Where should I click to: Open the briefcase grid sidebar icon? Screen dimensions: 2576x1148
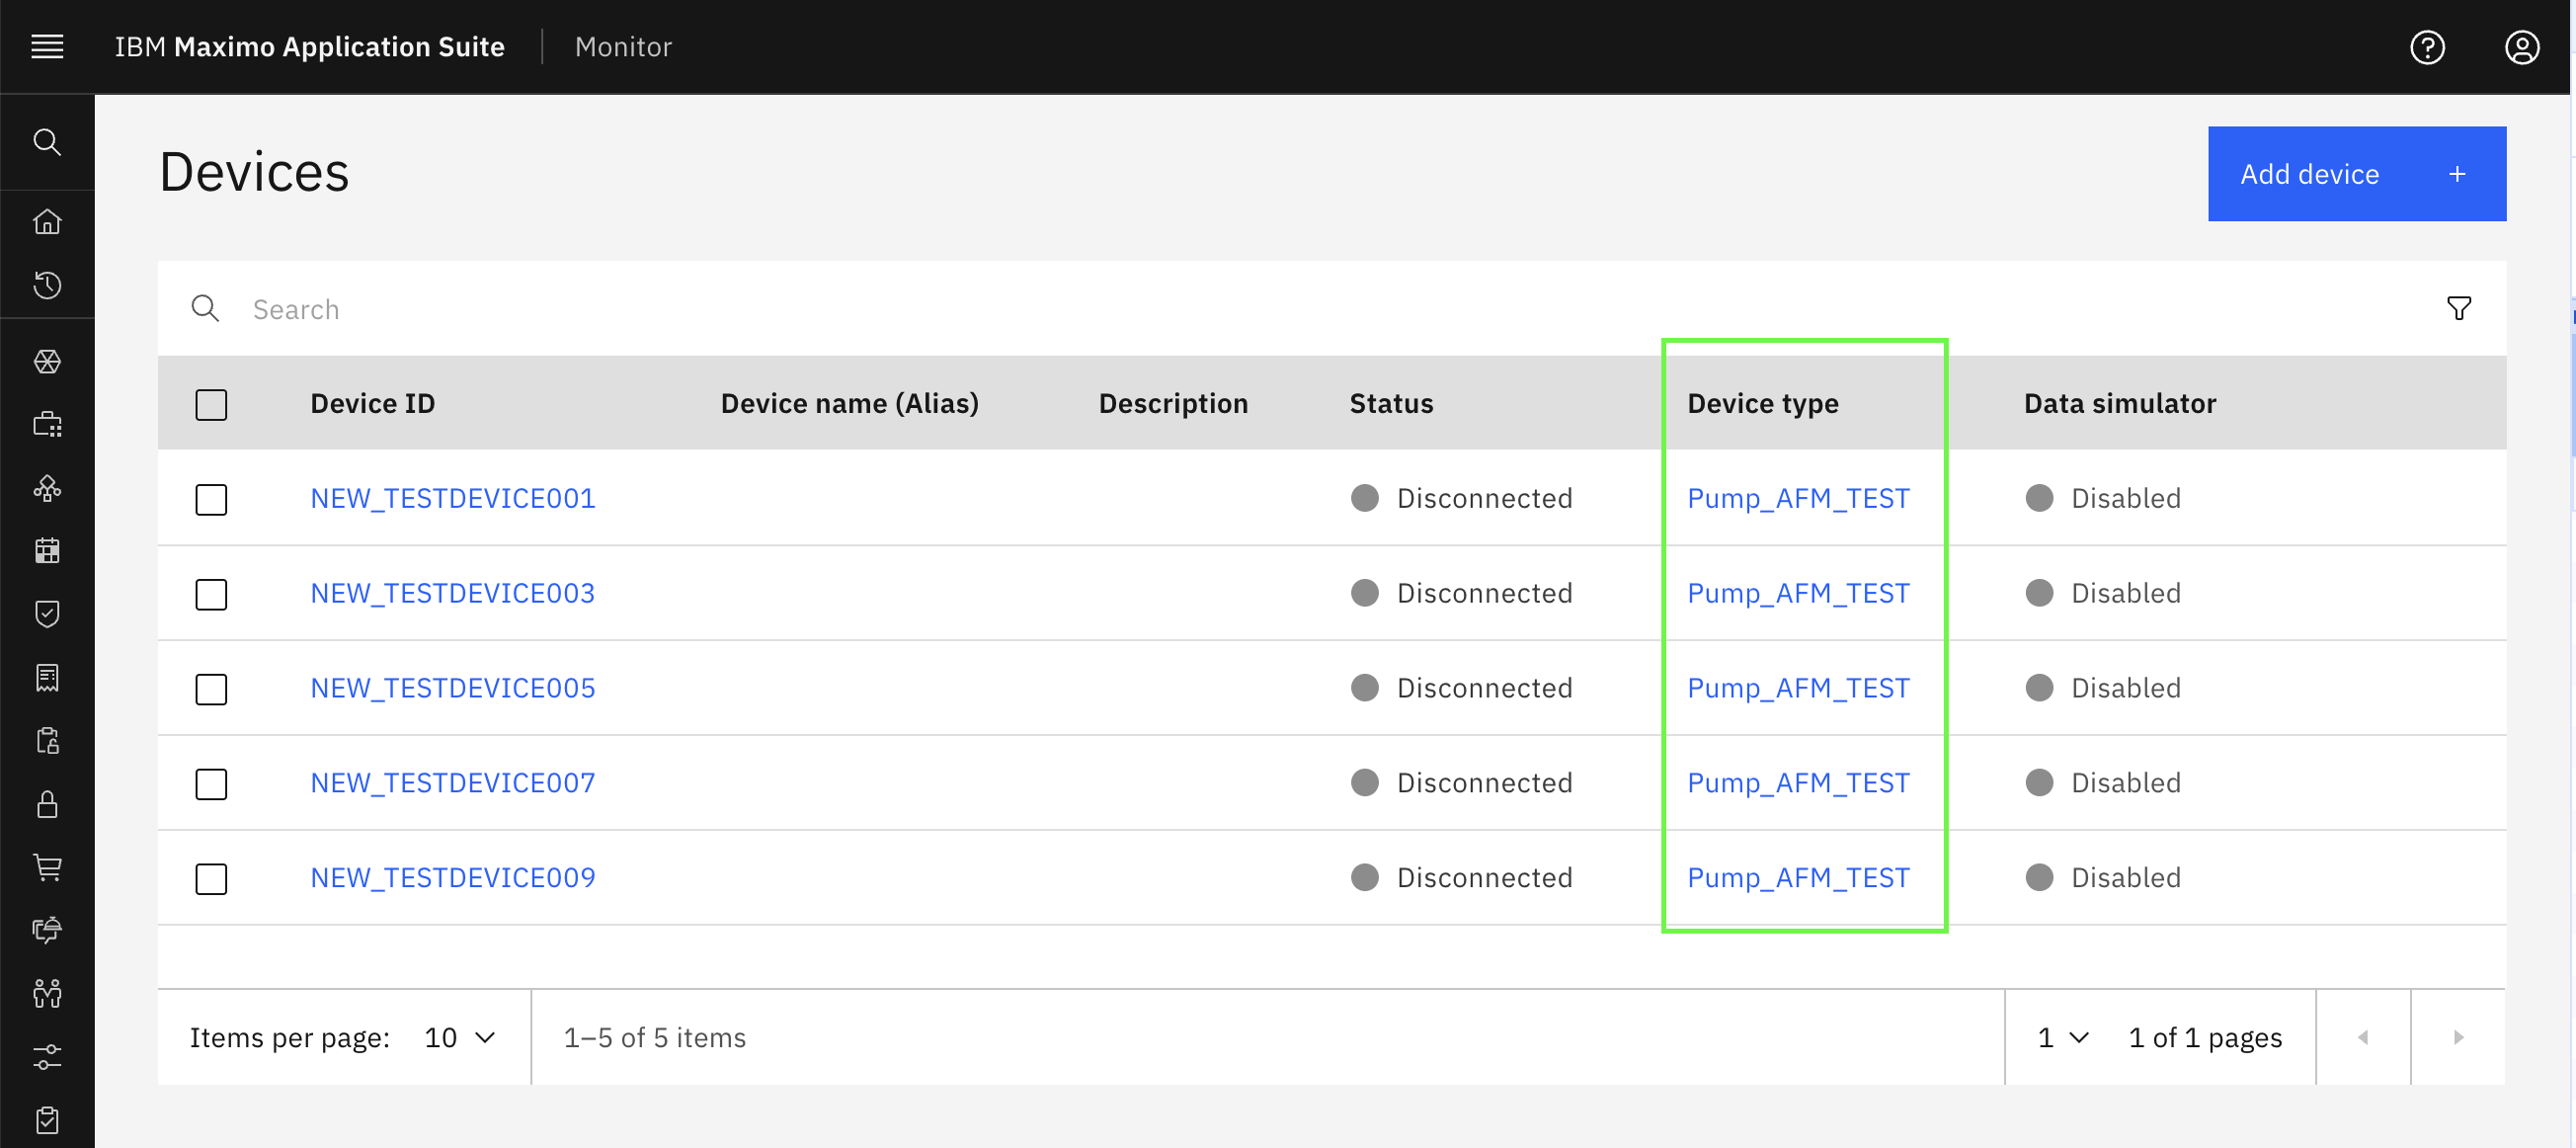click(47, 425)
